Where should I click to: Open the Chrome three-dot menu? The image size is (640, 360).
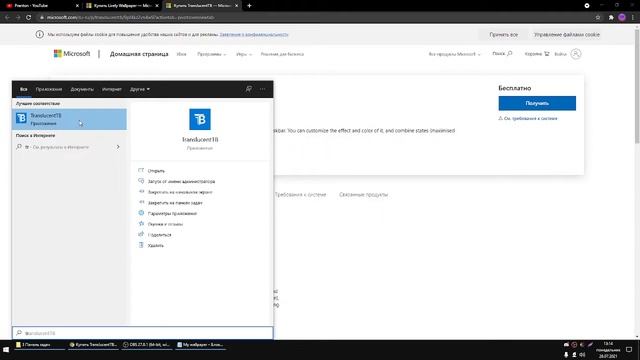[x=633, y=17]
